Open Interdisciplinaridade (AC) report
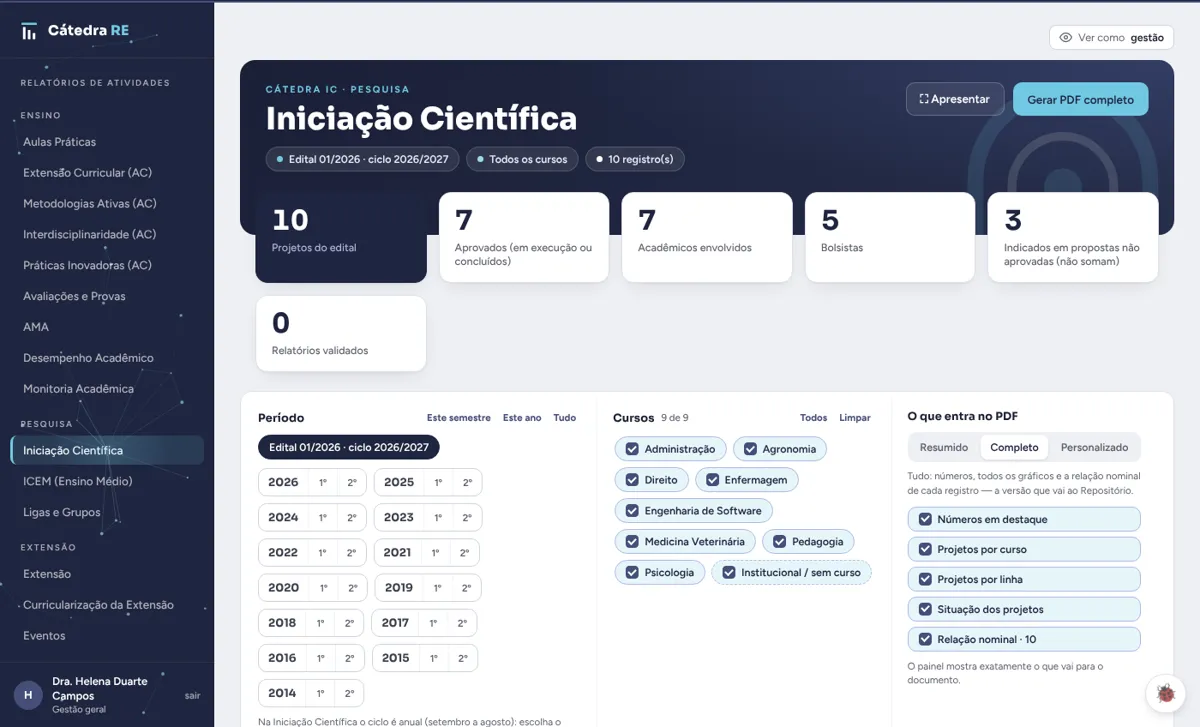Screen dimensions: 1200x727 point(107,235)
